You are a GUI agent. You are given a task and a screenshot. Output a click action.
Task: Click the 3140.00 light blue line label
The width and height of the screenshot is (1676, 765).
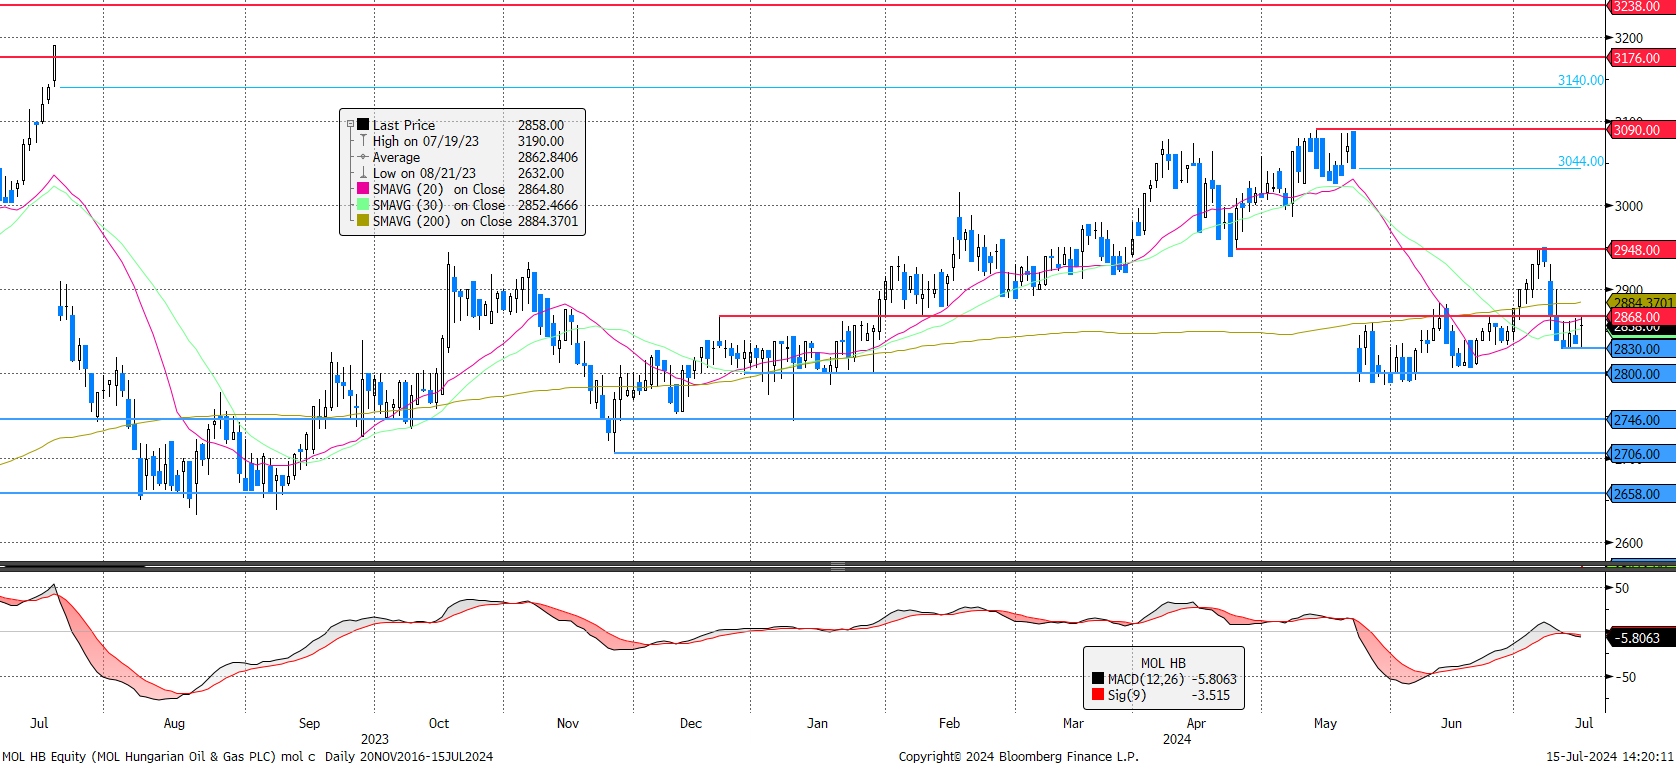pyautogui.click(x=1581, y=80)
